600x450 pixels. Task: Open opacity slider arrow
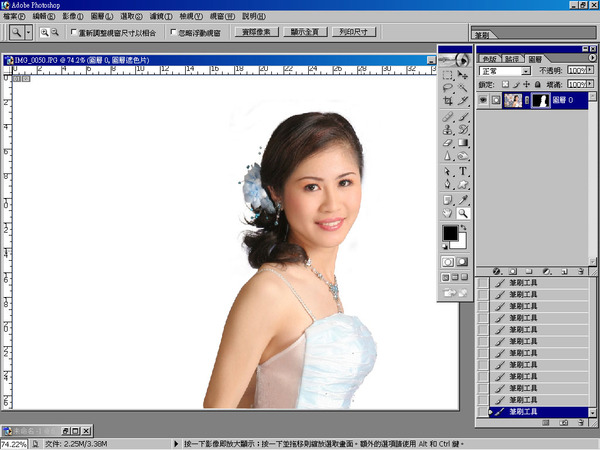(591, 70)
